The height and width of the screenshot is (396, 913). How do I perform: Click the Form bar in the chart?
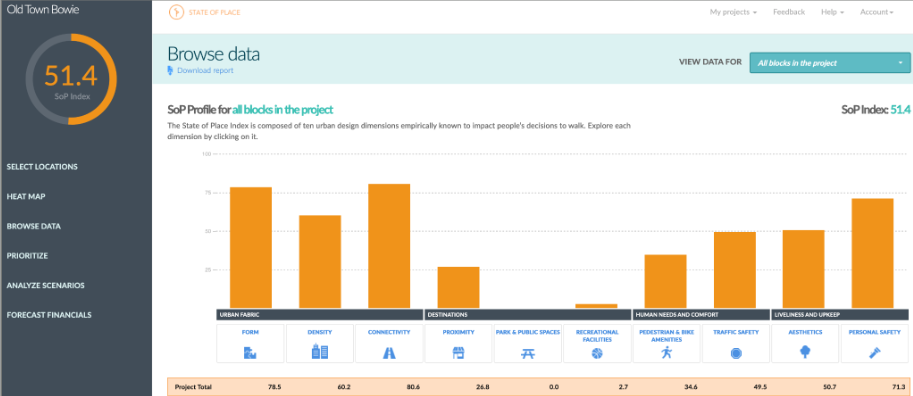pyautogui.click(x=251, y=248)
